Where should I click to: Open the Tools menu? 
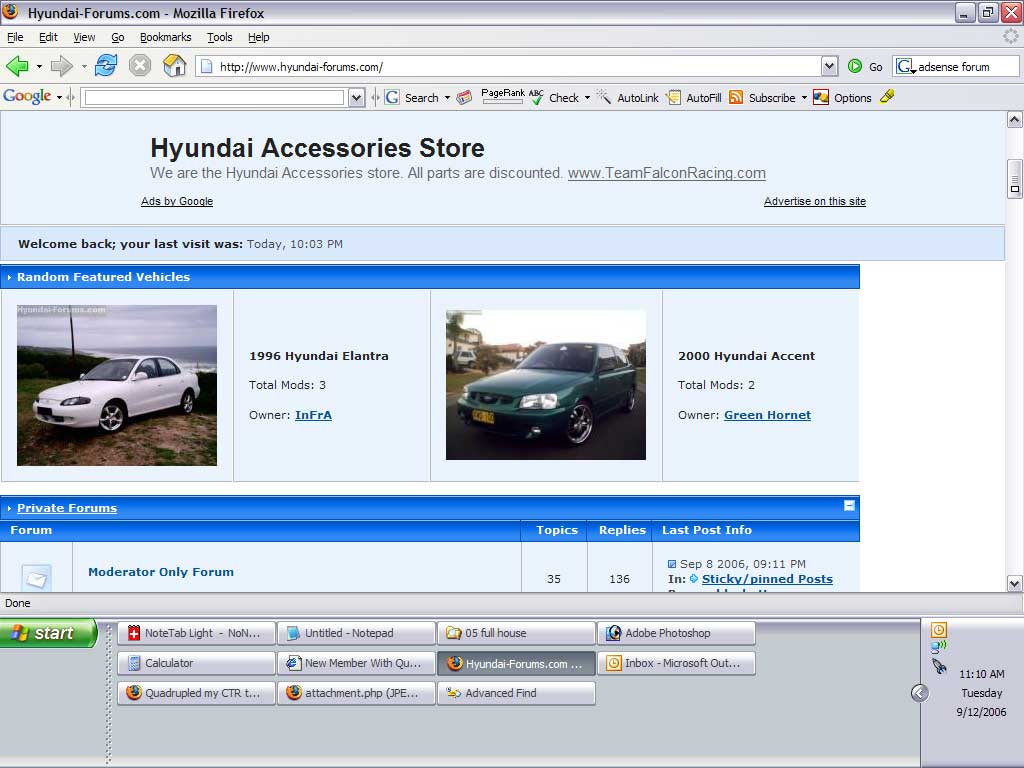pos(219,37)
